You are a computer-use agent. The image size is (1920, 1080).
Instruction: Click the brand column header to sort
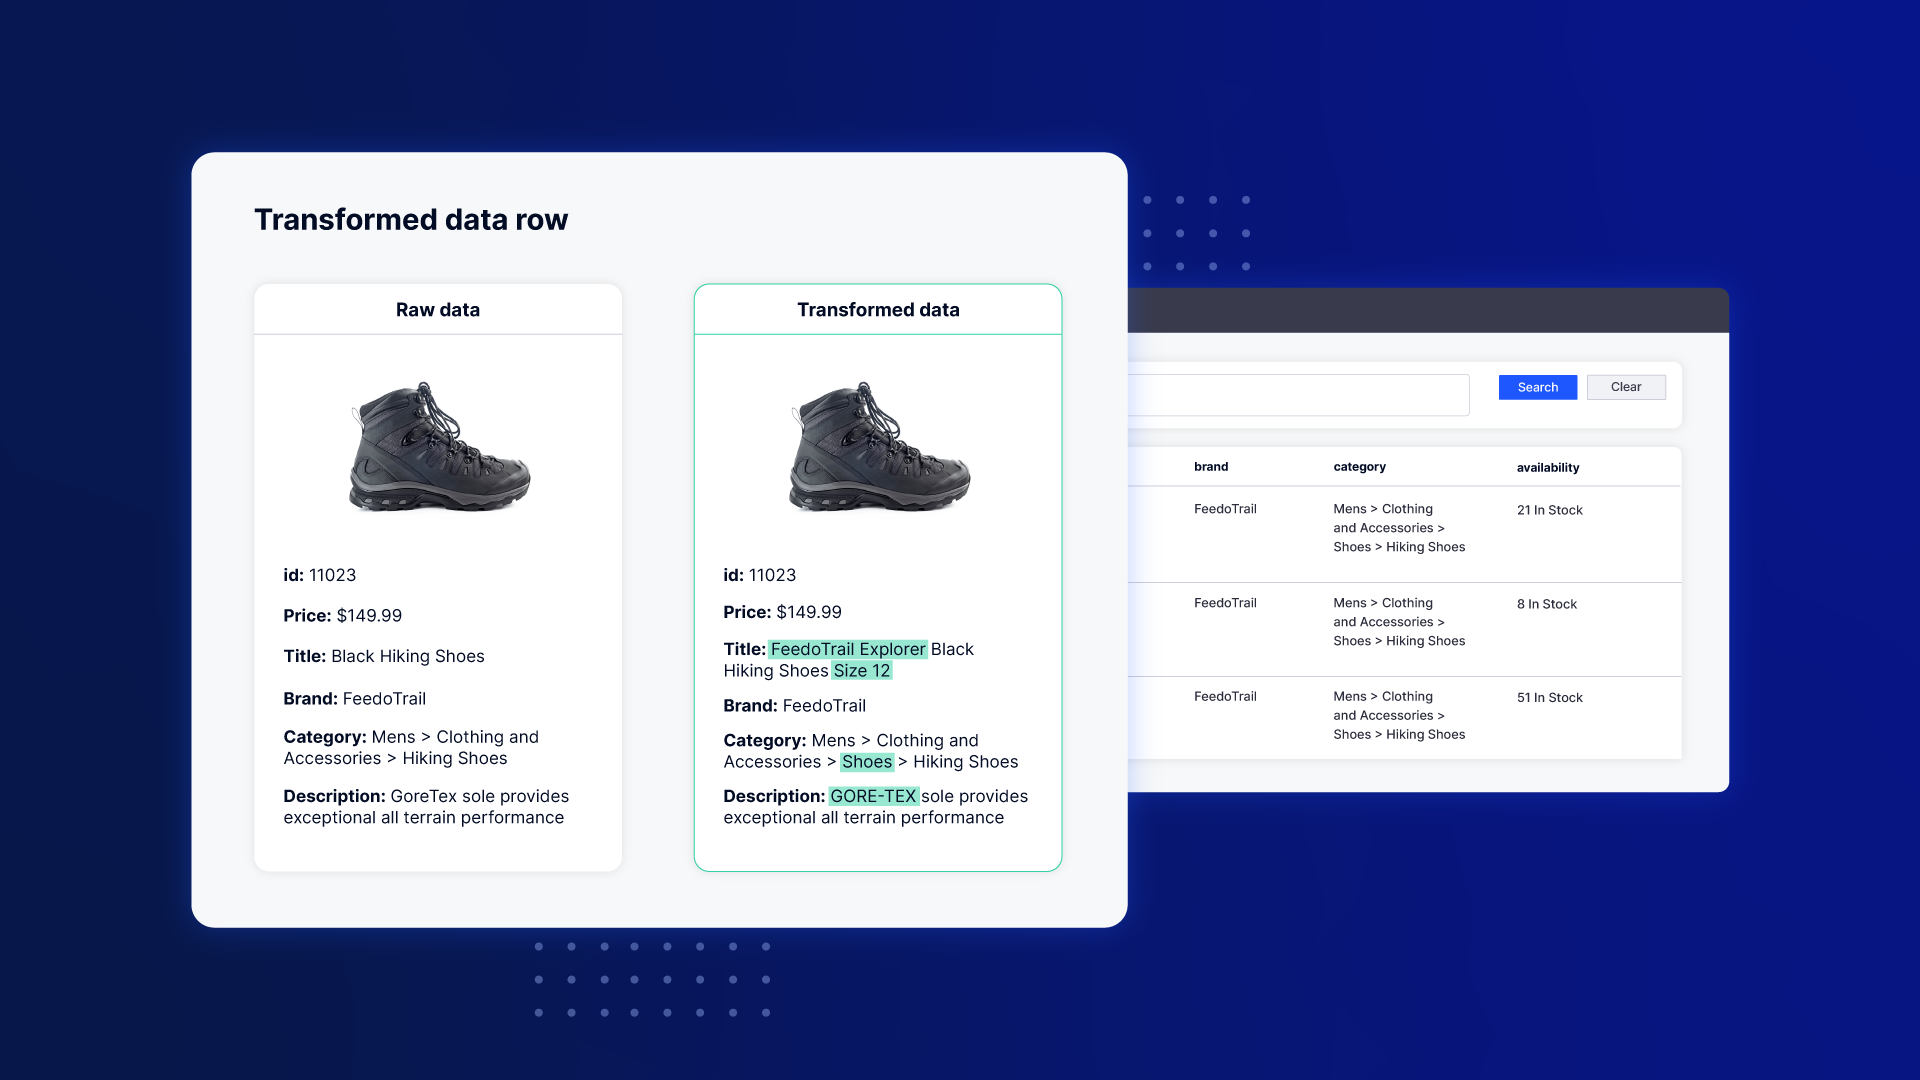tap(1211, 465)
